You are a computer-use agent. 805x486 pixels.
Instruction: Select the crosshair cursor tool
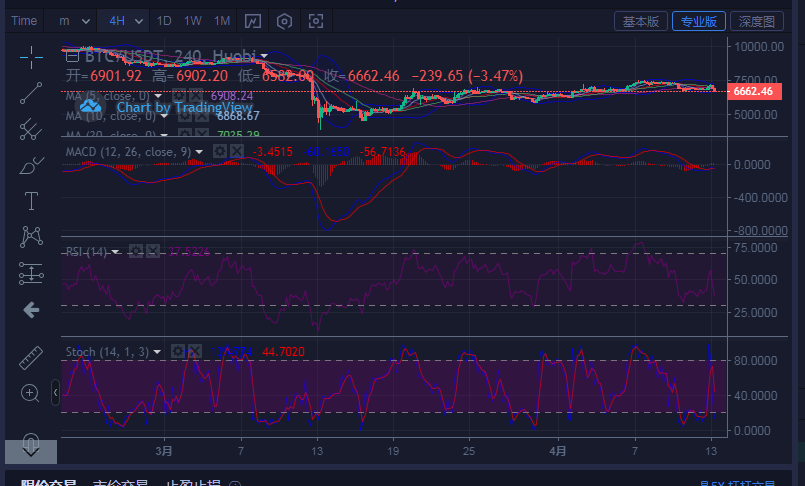31,57
